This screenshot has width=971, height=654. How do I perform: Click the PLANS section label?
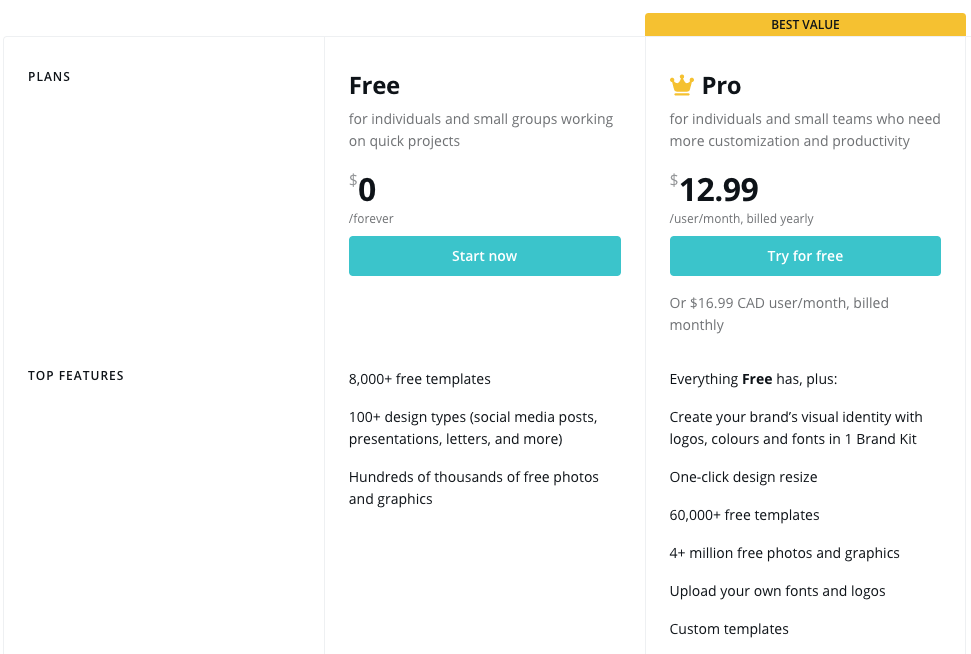[x=49, y=77]
